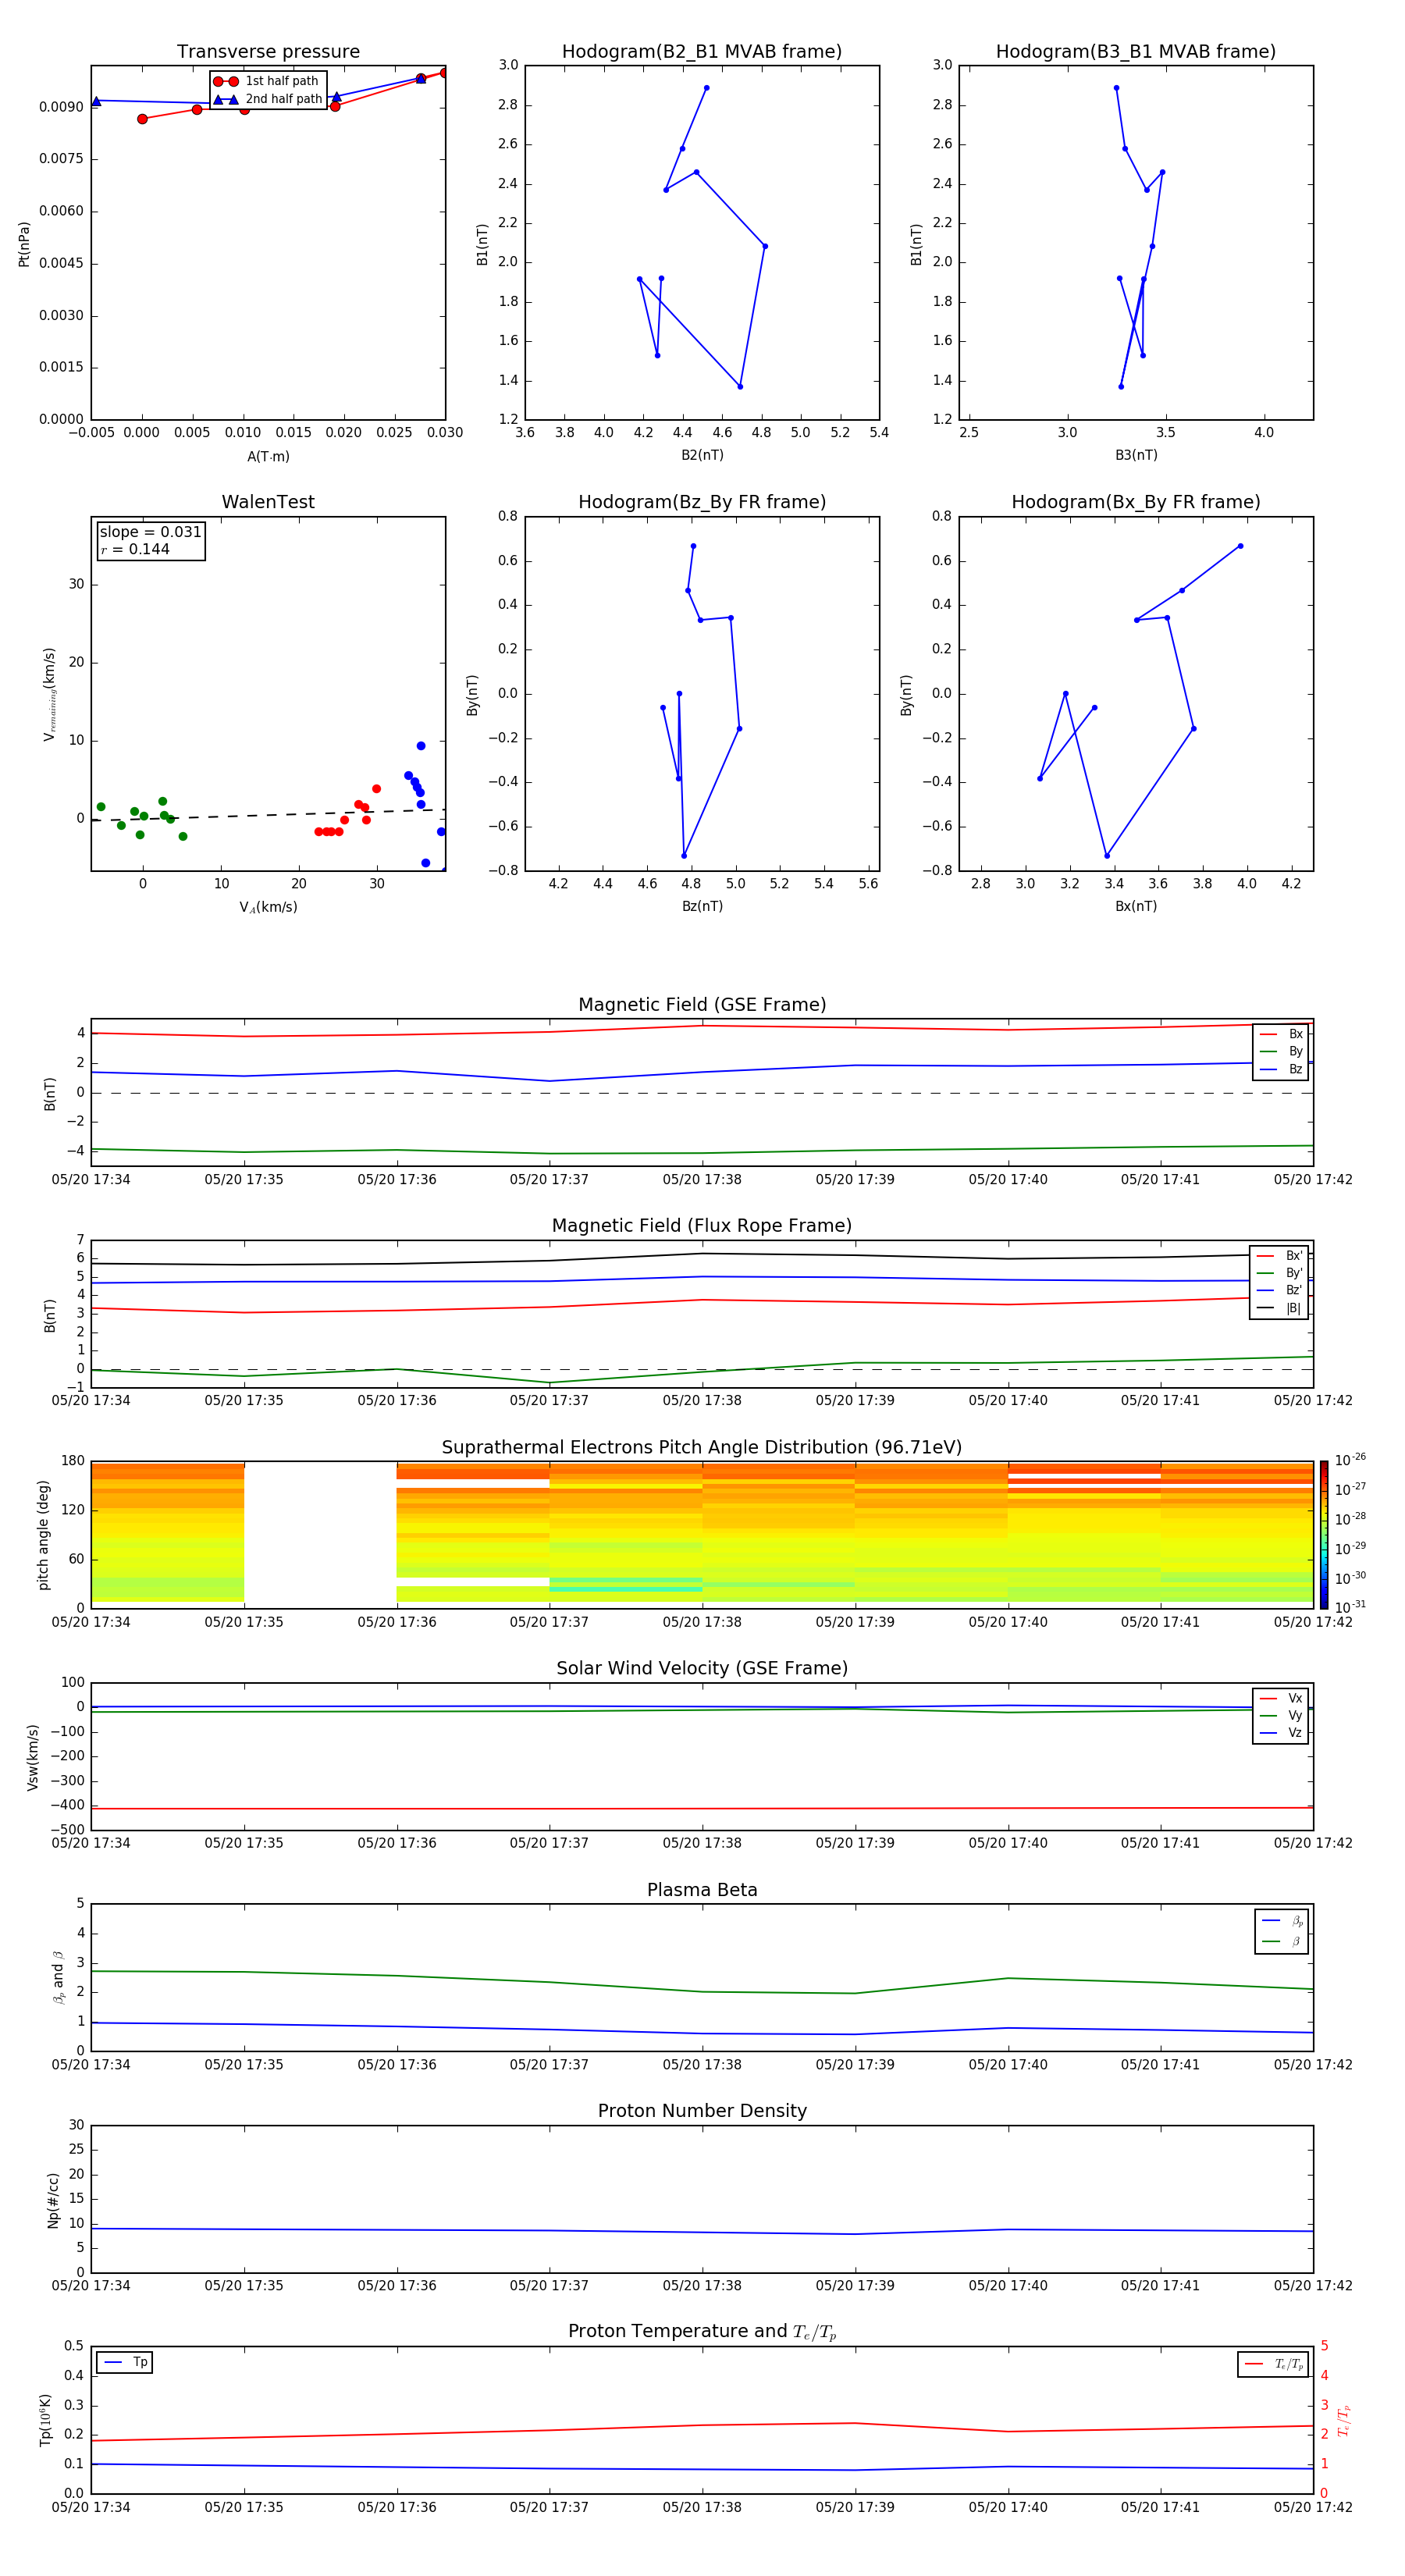1405x2576 pixels.
Task: Click the blank data gap in pitch angle heatmap
Action: (320, 1535)
